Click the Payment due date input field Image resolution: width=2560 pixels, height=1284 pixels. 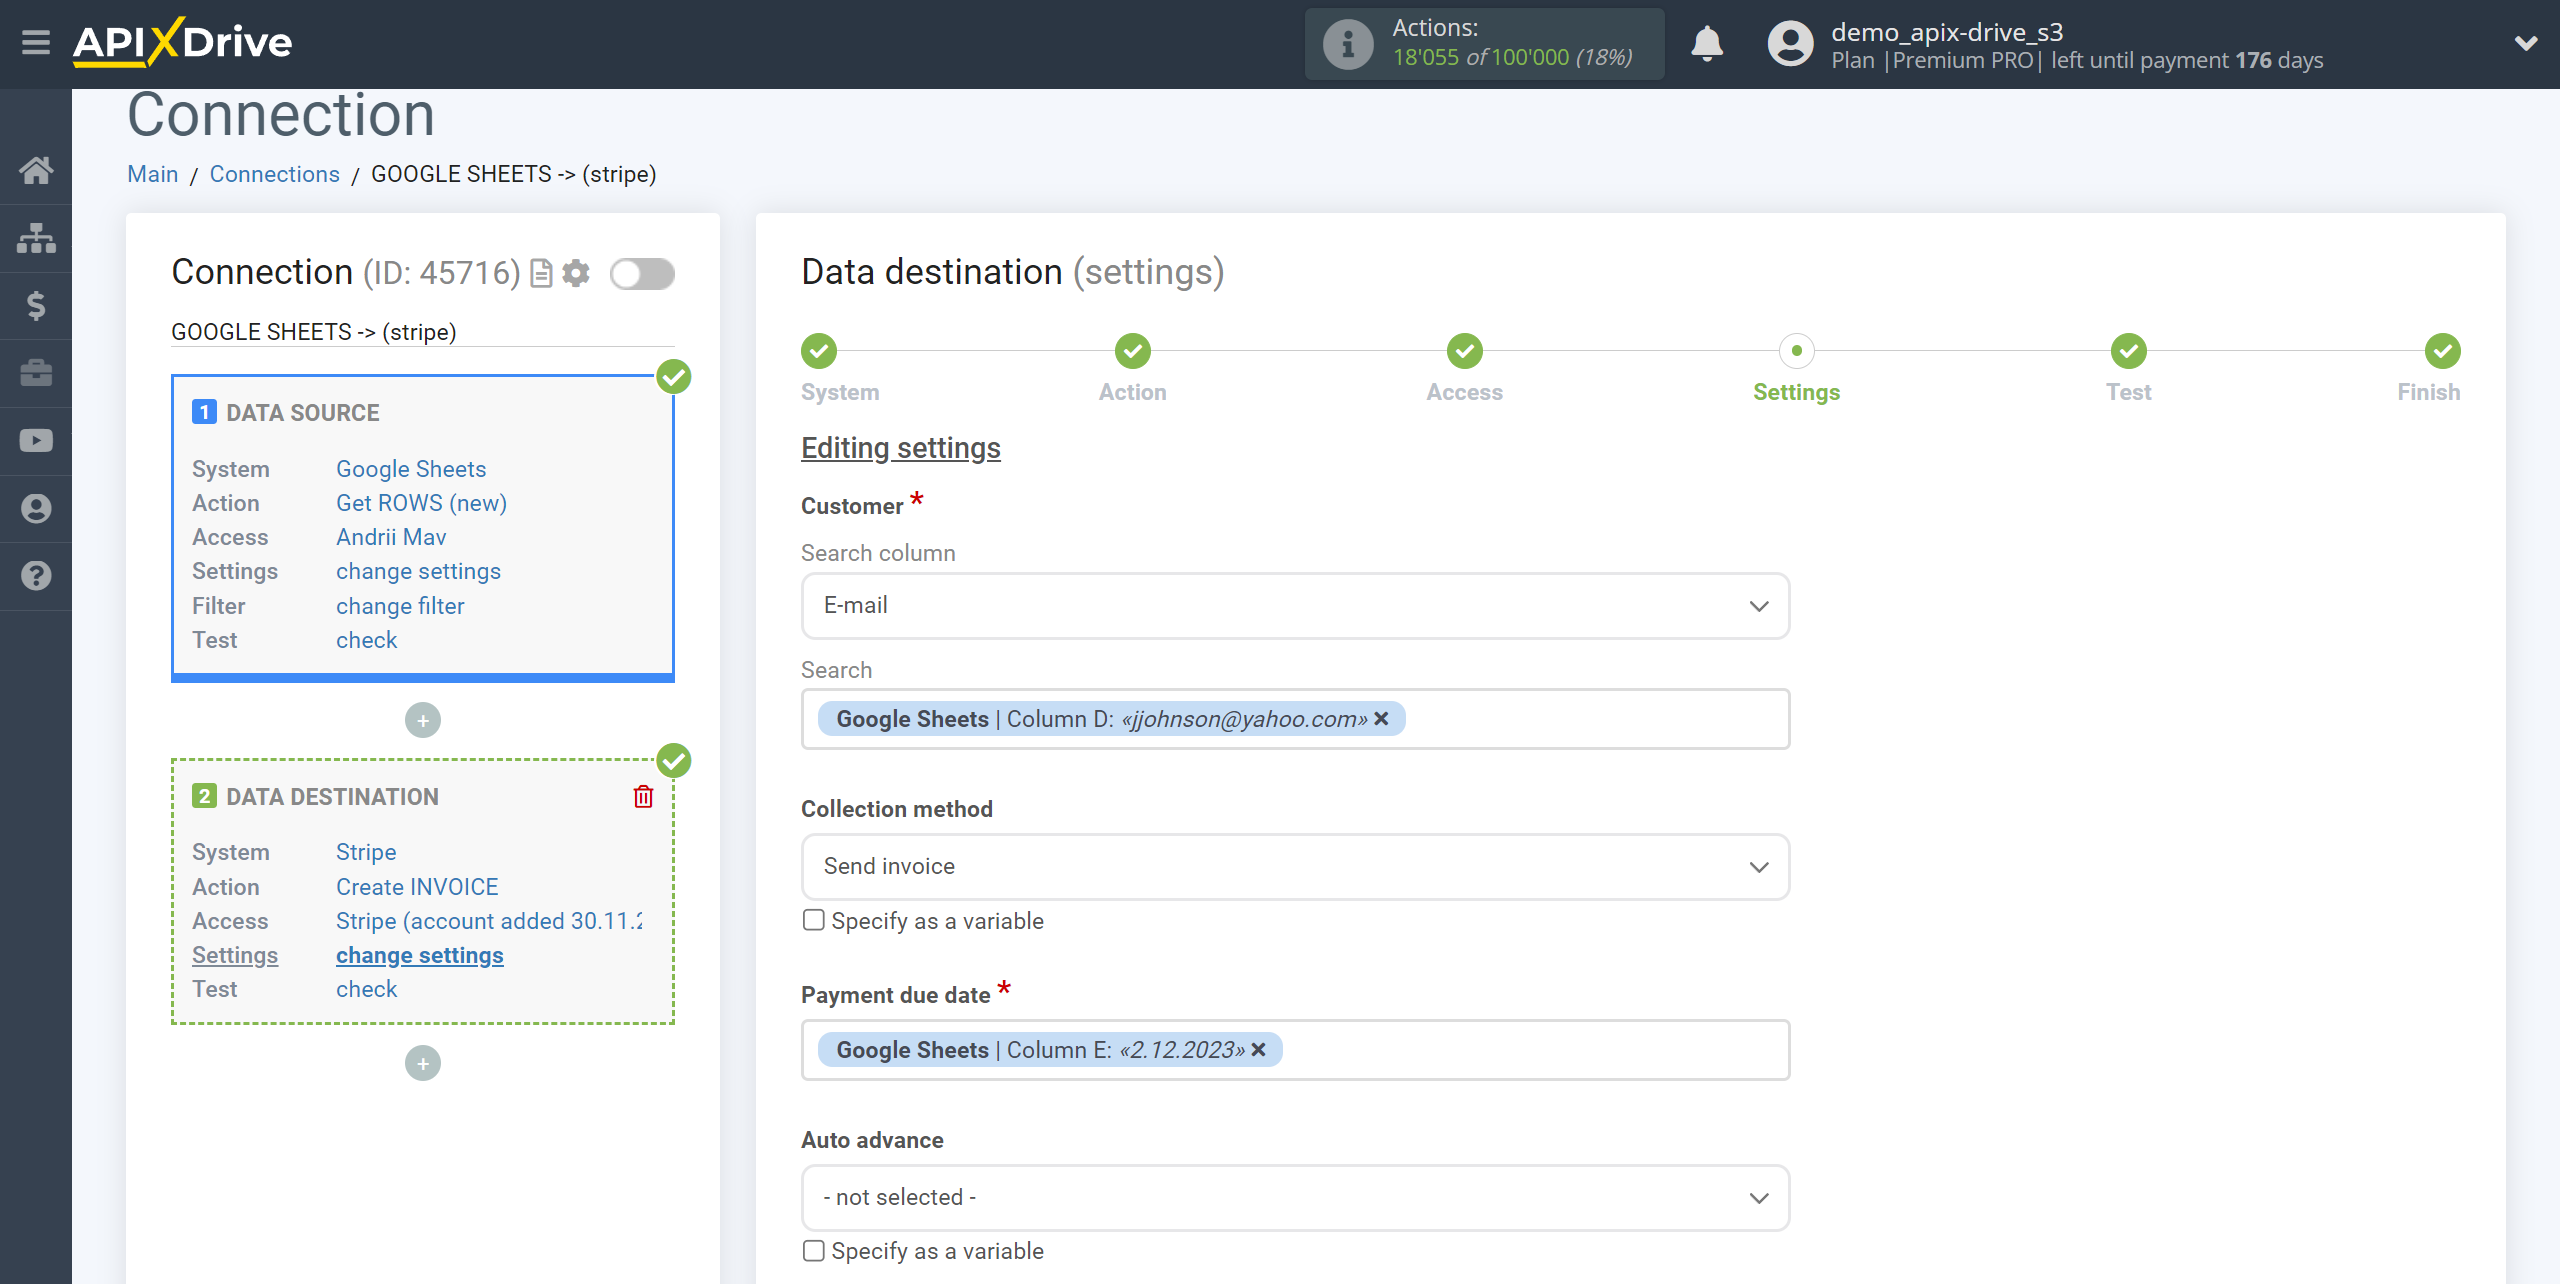[x=1295, y=1050]
